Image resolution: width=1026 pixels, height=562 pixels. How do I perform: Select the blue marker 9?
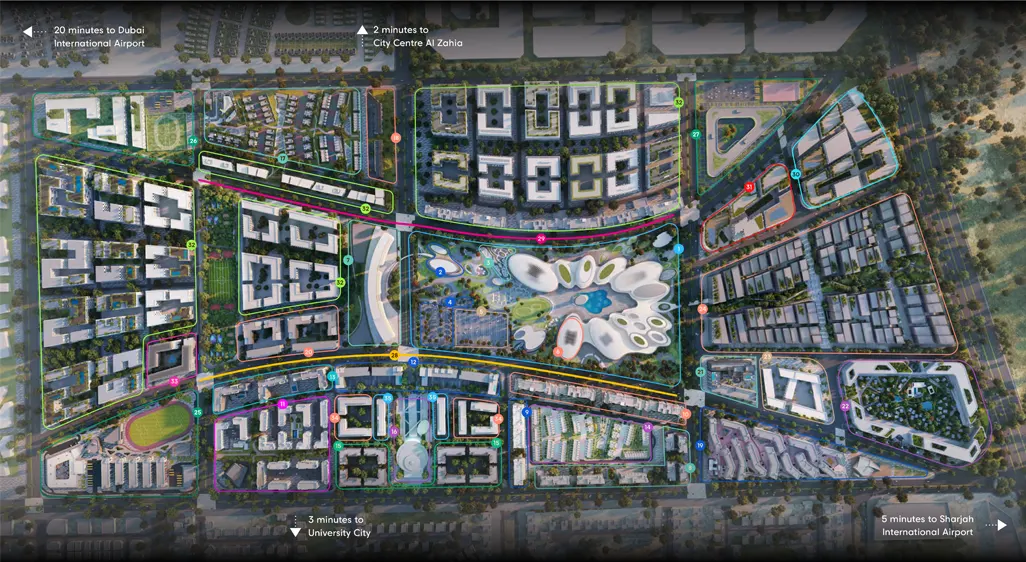(526, 411)
